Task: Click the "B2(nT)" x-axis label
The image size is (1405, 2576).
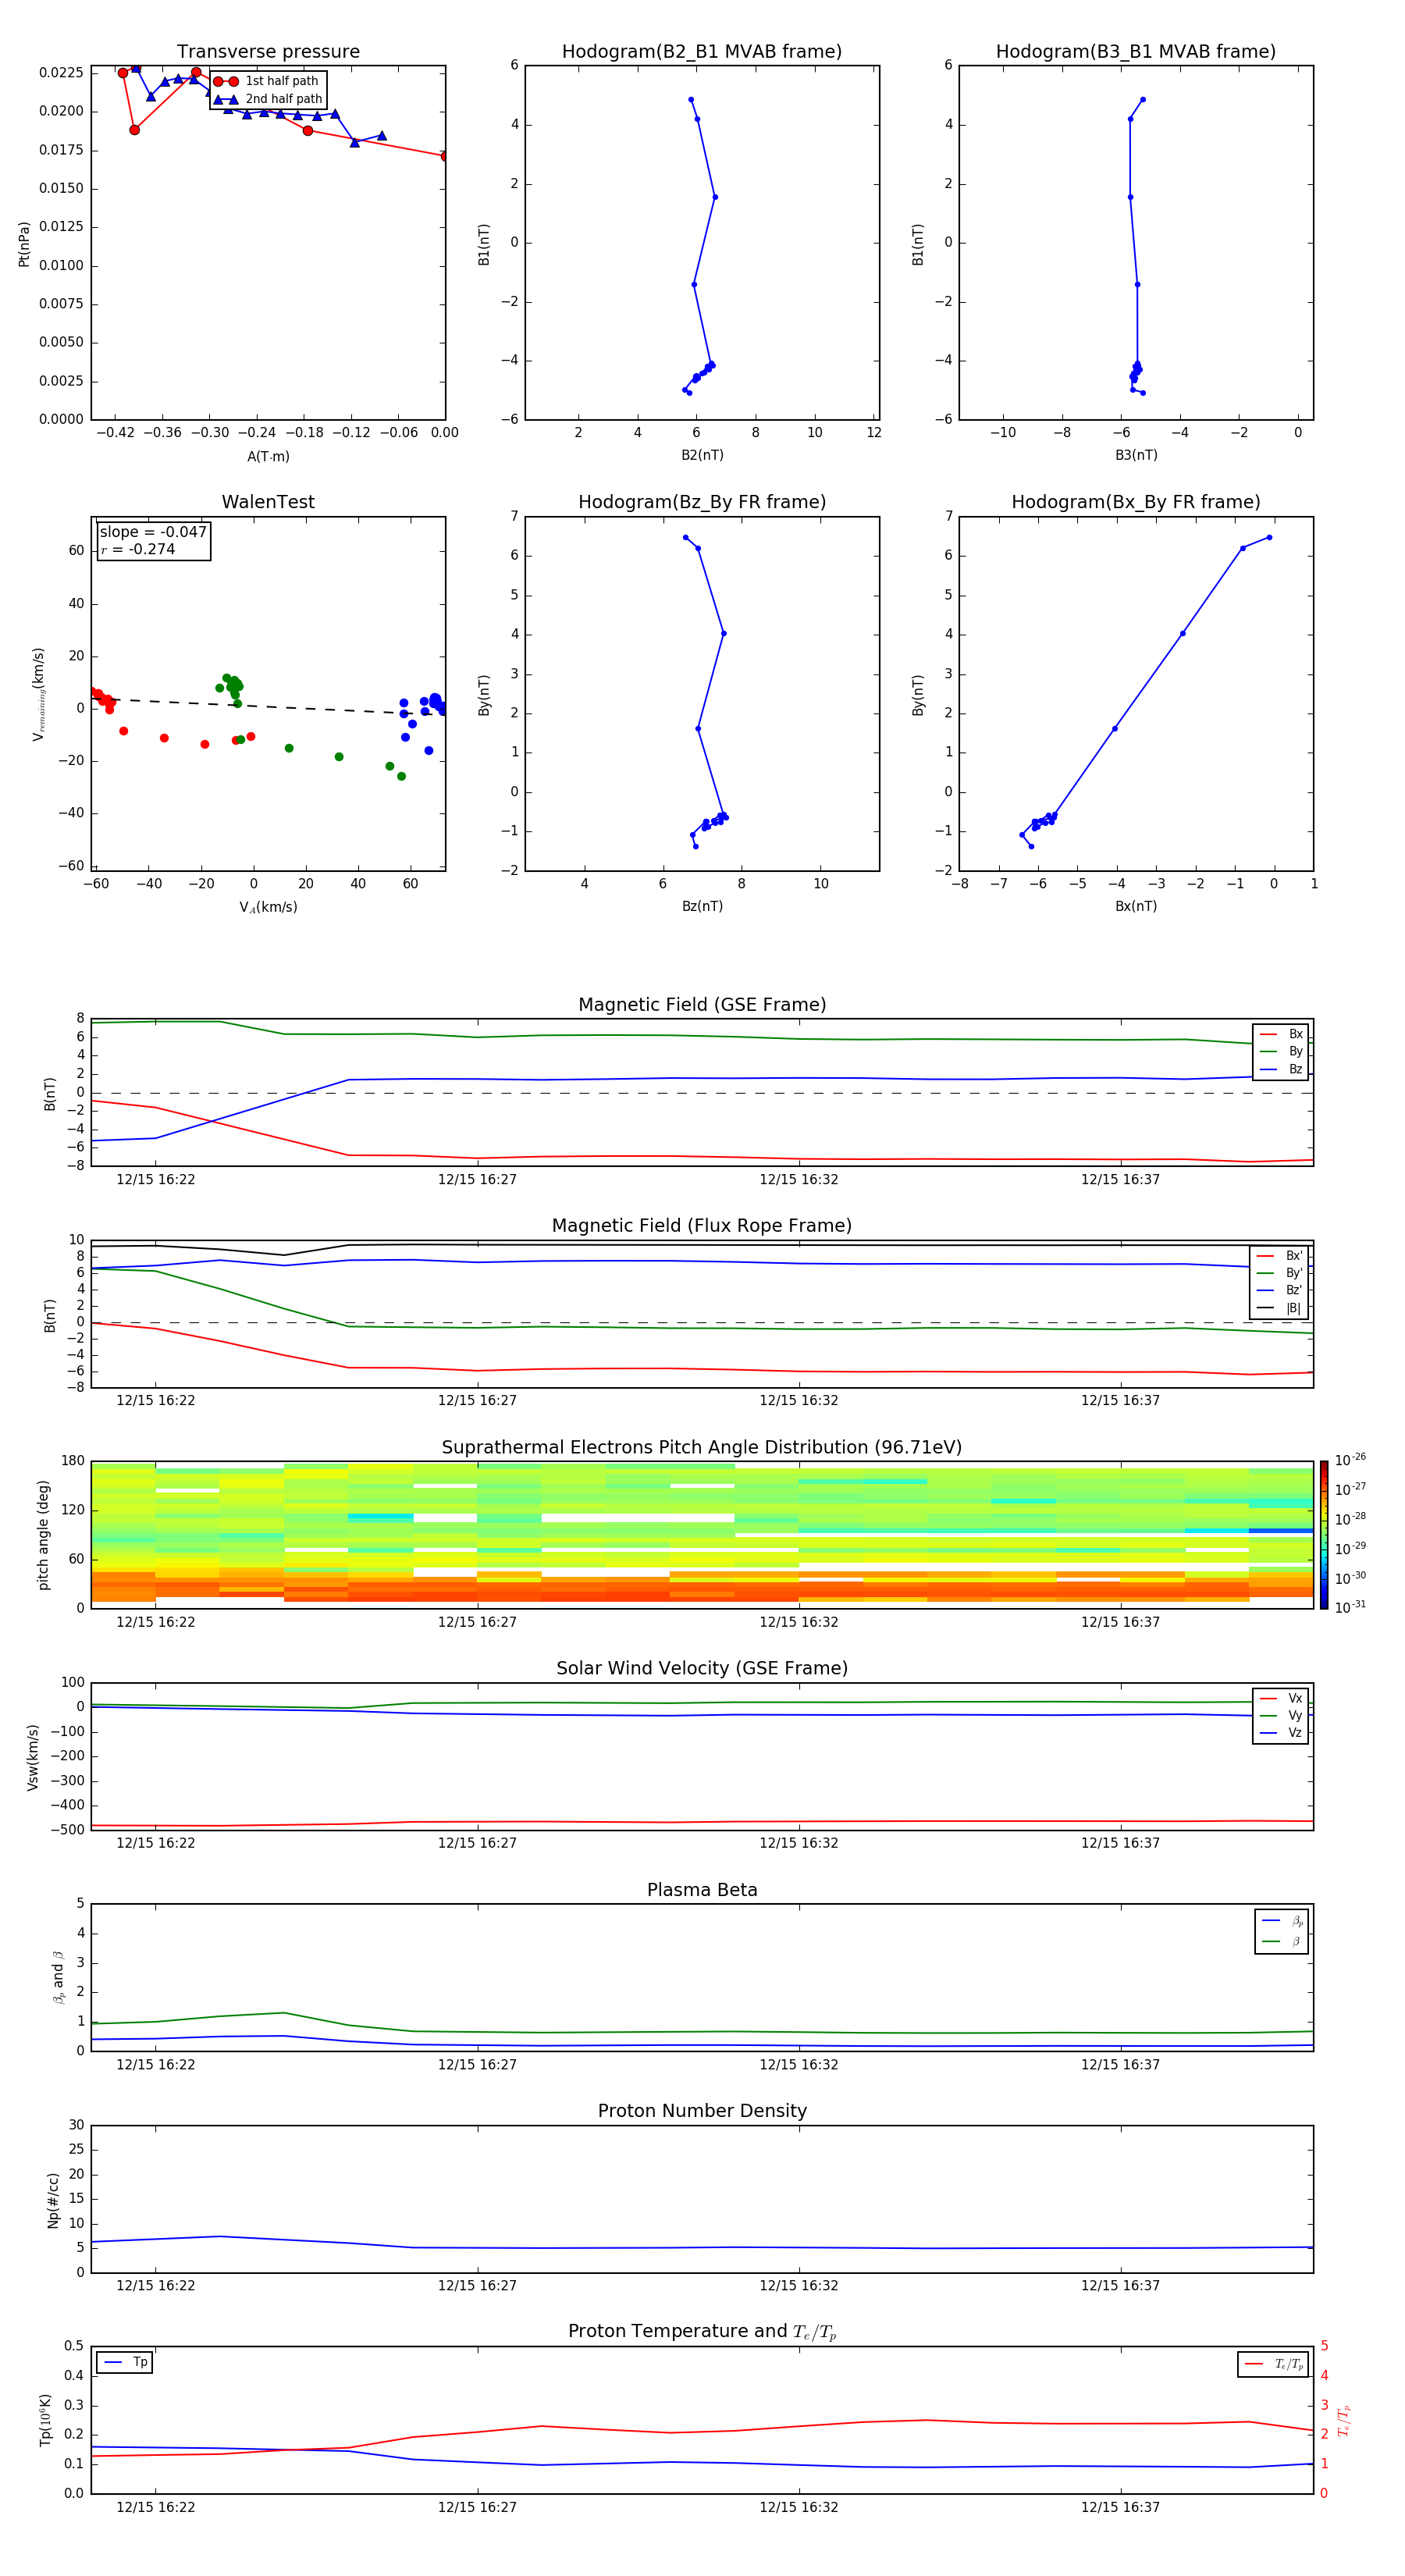Action: [702, 455]
